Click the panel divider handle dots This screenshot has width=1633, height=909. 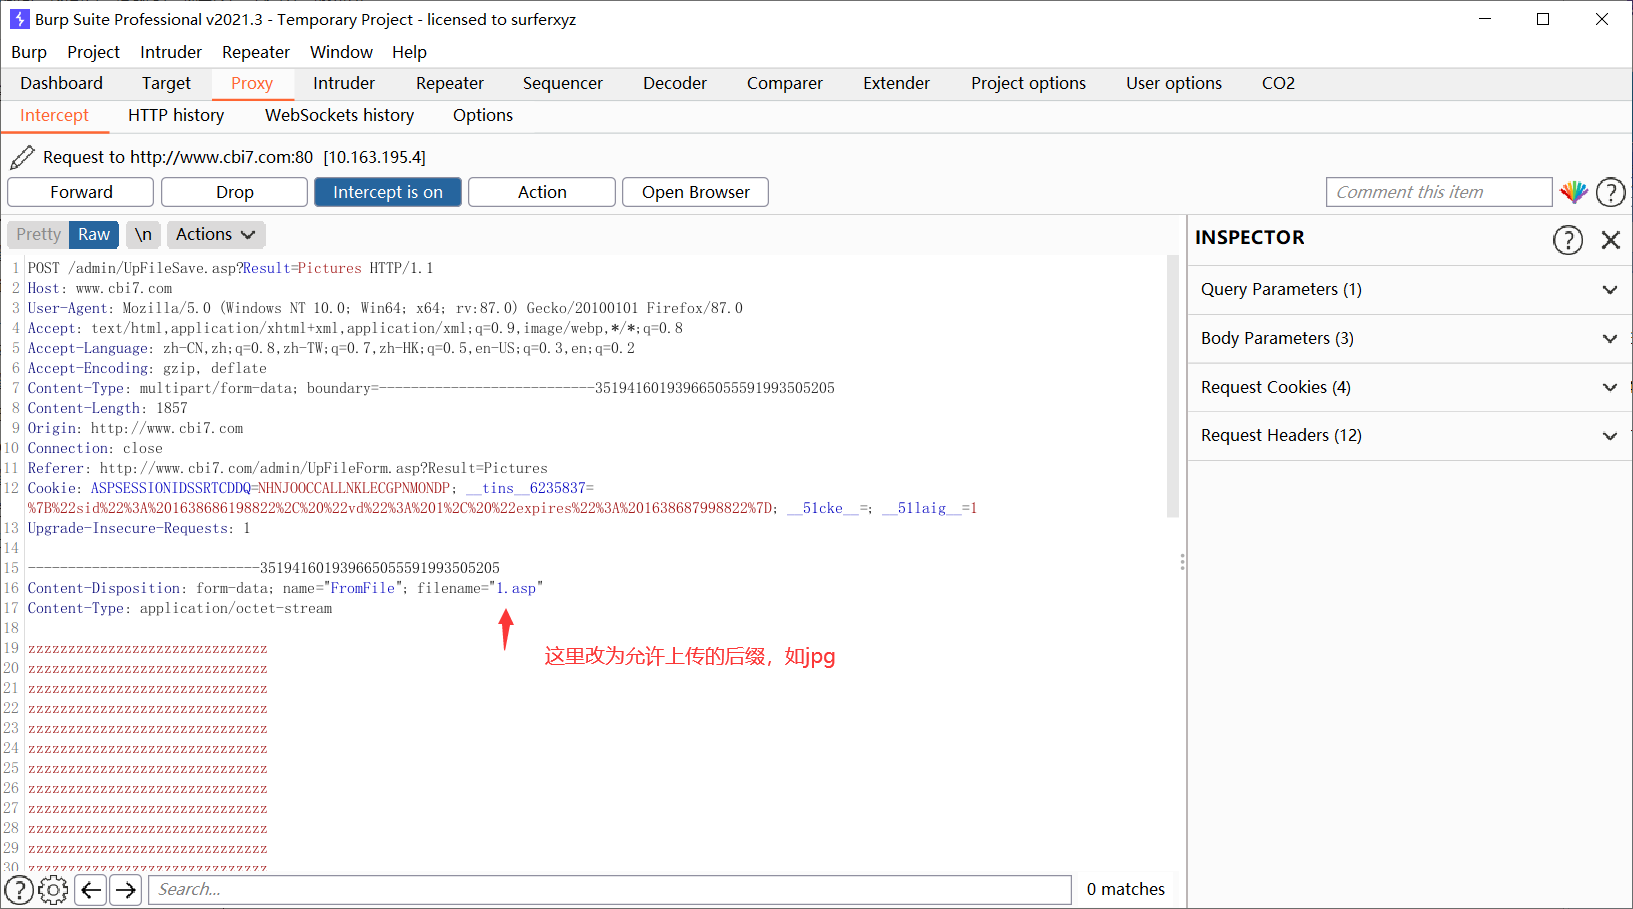[1183, 562]
